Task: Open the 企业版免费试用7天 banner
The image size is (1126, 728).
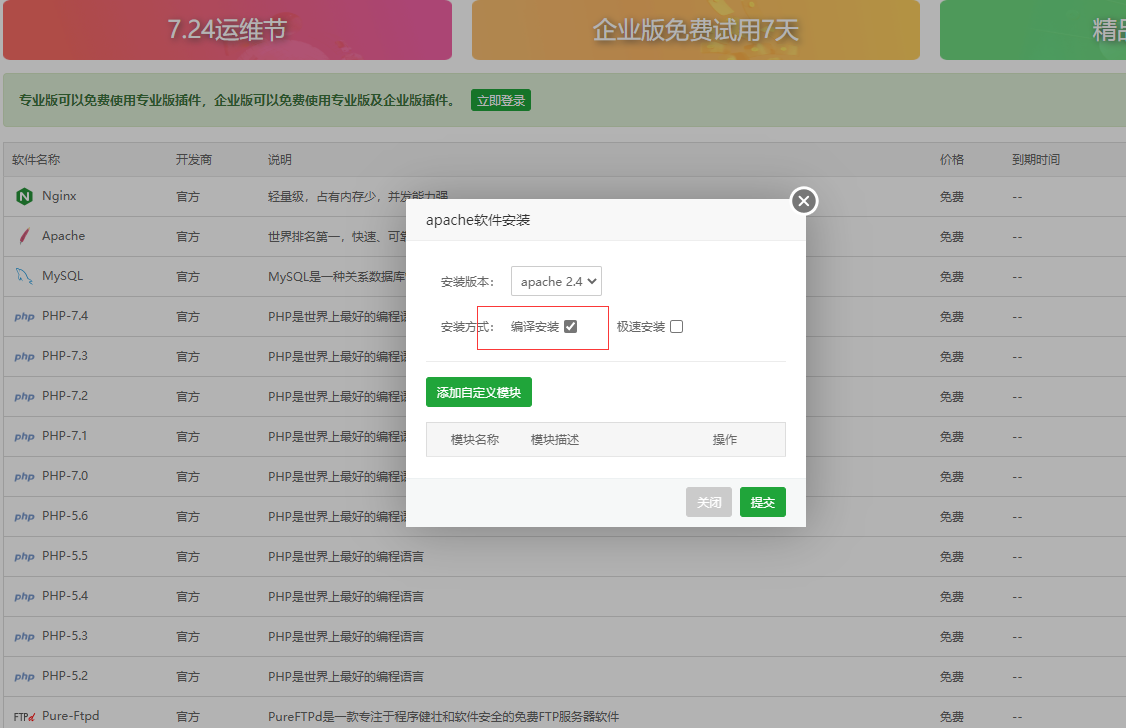Action: coord(696,29)
